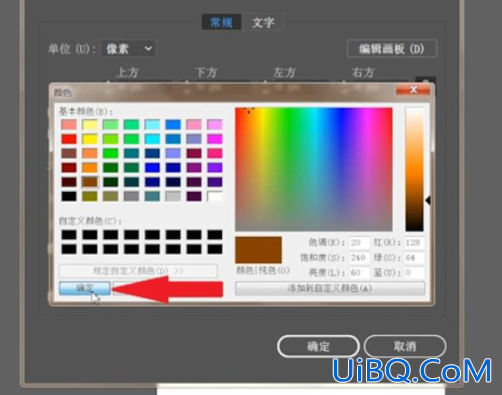Select the bright yellow basic color swatch
The height and width of the screenshot is (395, 502).
[x=90, y=139]
